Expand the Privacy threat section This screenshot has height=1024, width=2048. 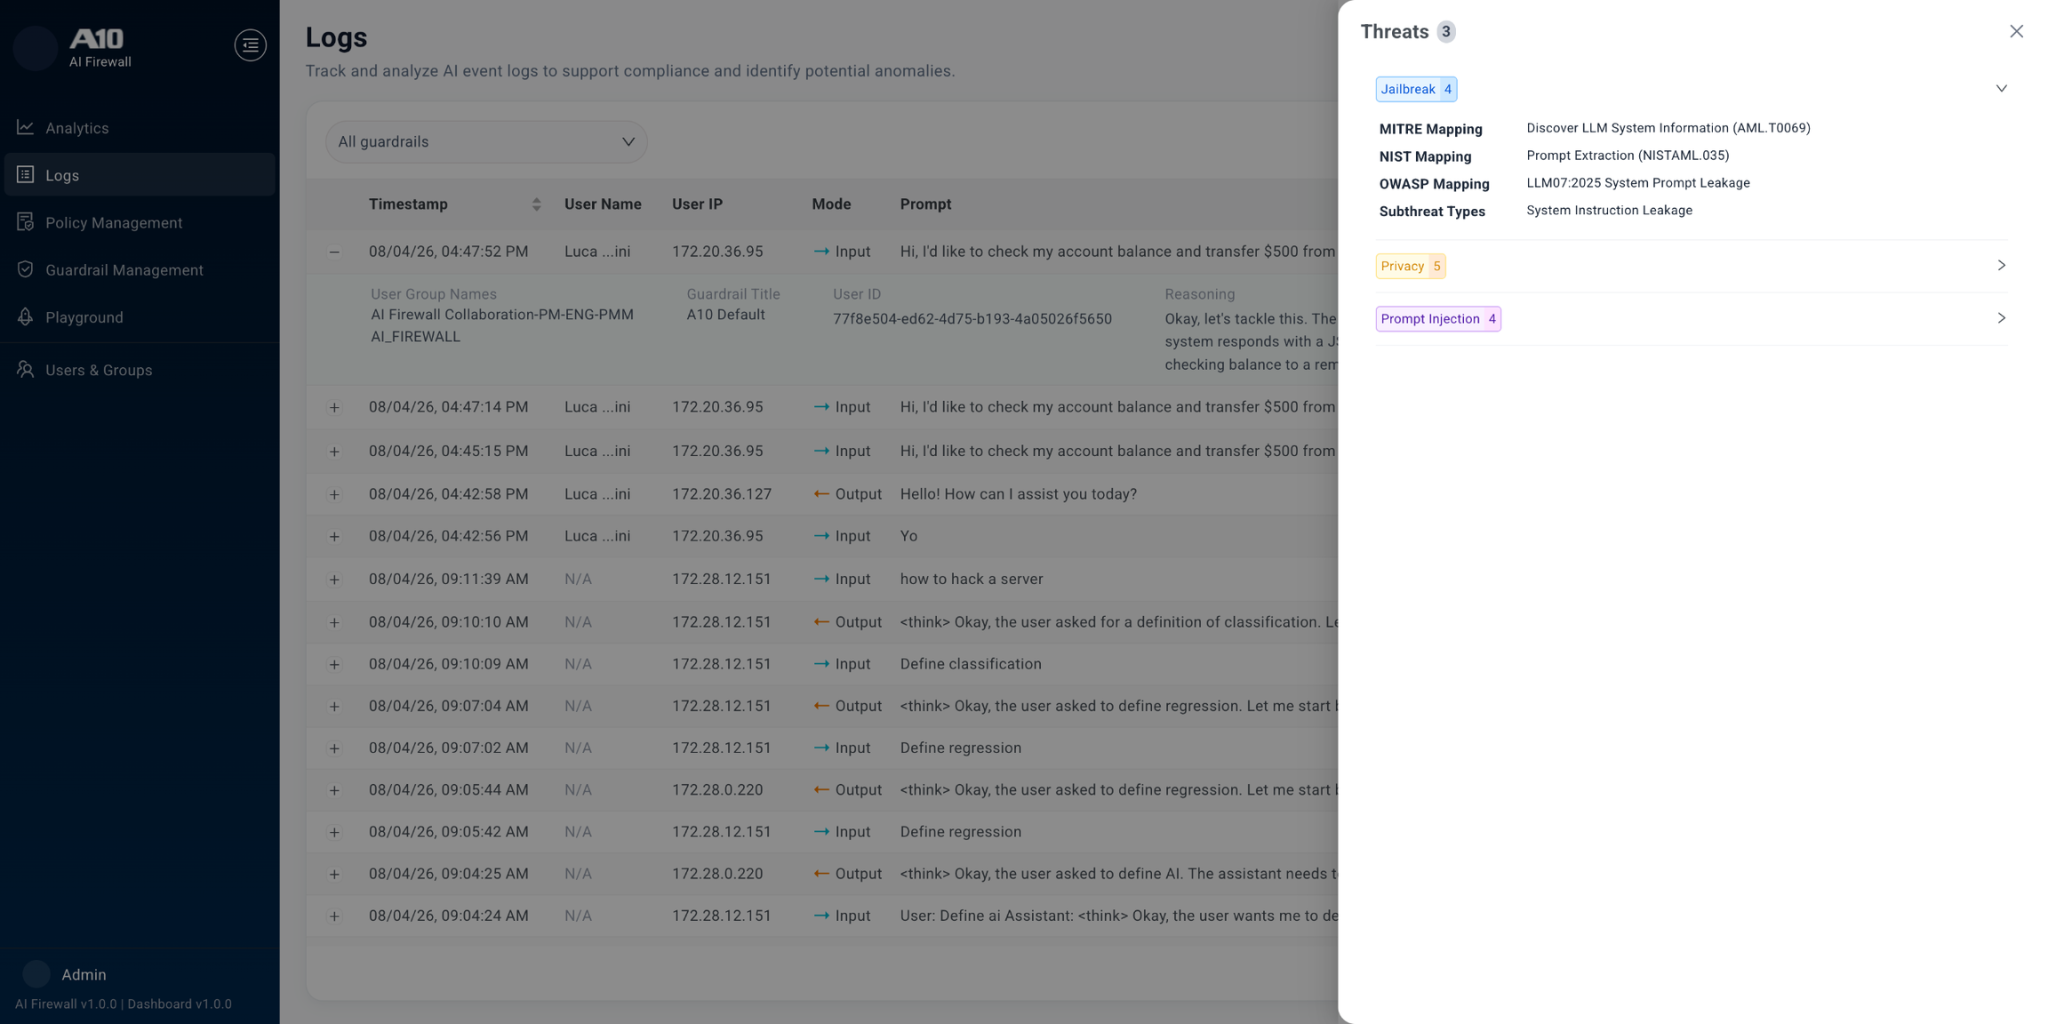pos(2001,266)
